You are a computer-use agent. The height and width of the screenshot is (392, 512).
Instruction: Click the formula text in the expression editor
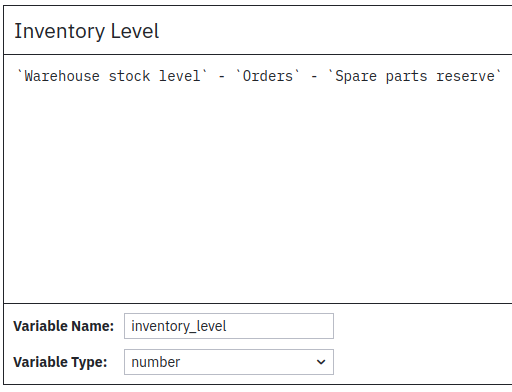[x=259, y=76]
